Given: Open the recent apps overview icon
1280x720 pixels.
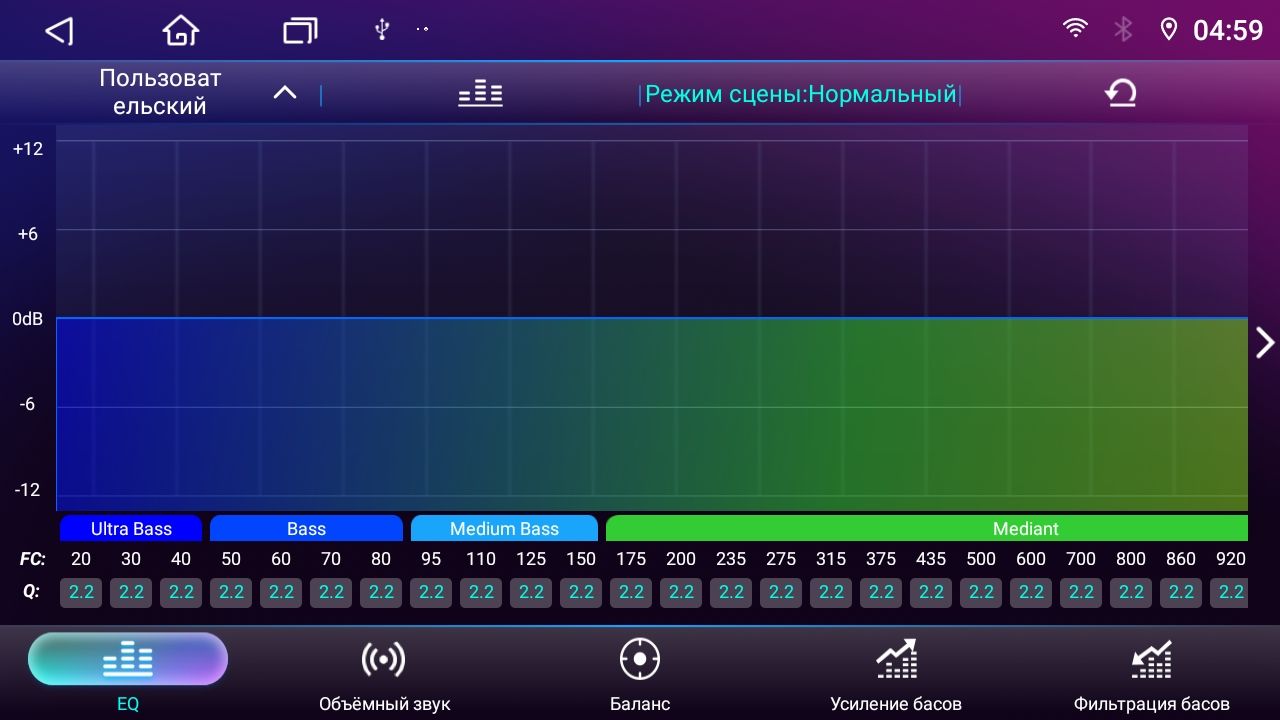Looking at the screenshot, I should (x=299, y=31).
